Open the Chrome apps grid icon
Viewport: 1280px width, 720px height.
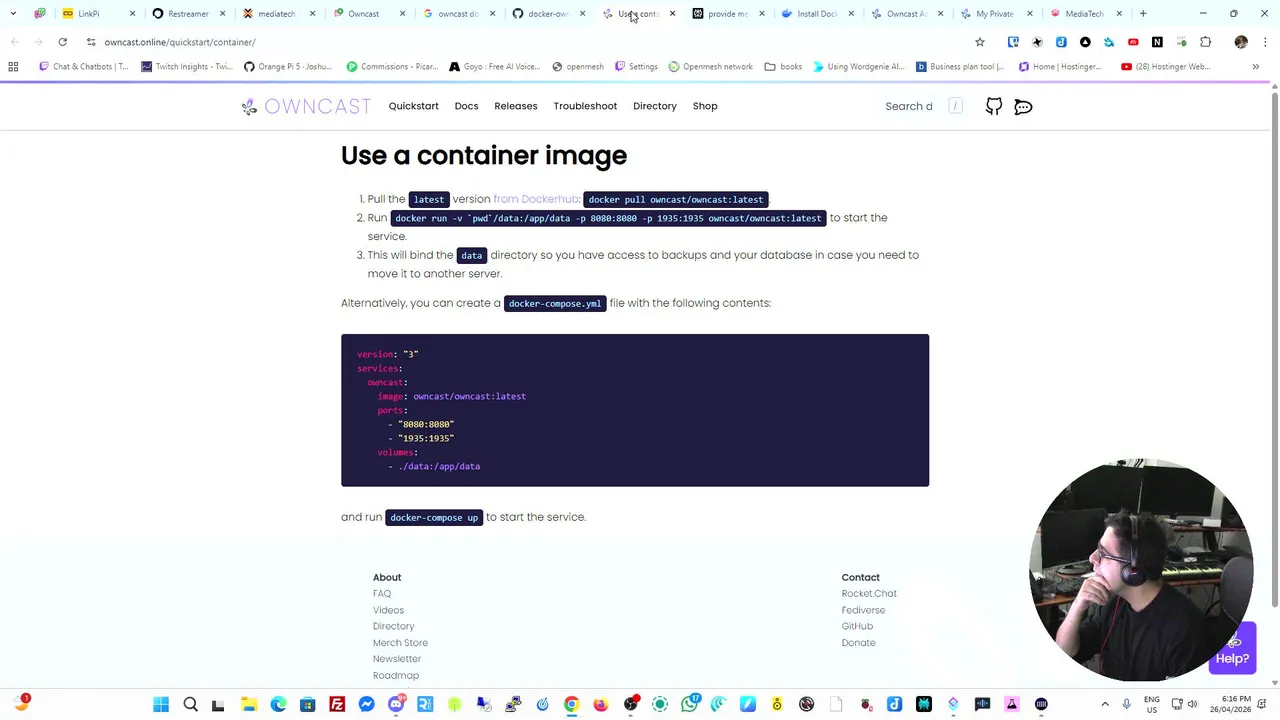click(13, 67)
